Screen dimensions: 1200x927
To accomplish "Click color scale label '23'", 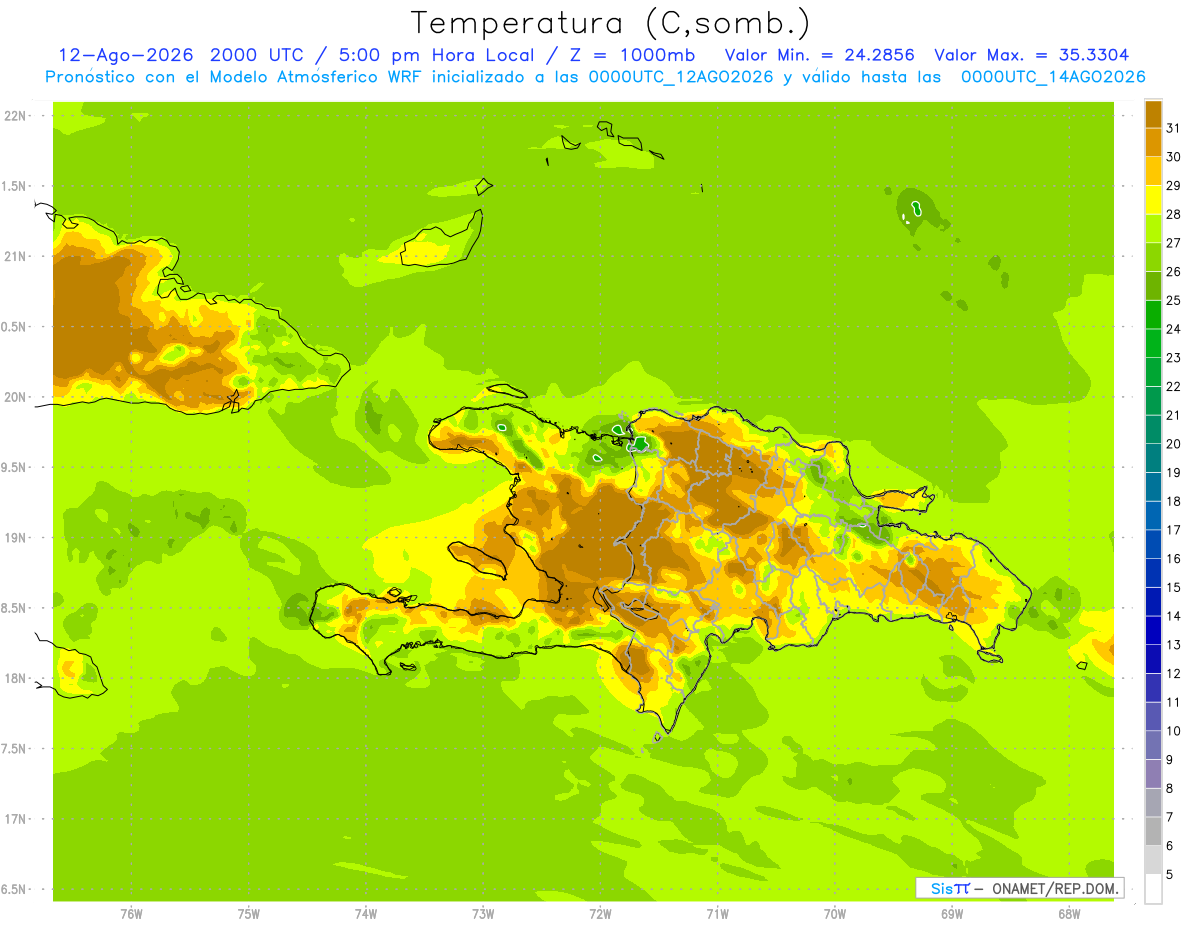I will pyautogui.click(x=1174, y=357).
